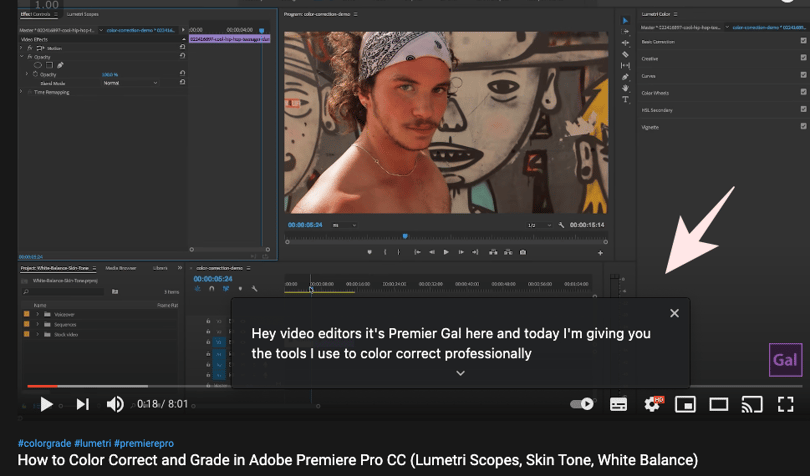Cast the video to a TV

tap(752, 404)
